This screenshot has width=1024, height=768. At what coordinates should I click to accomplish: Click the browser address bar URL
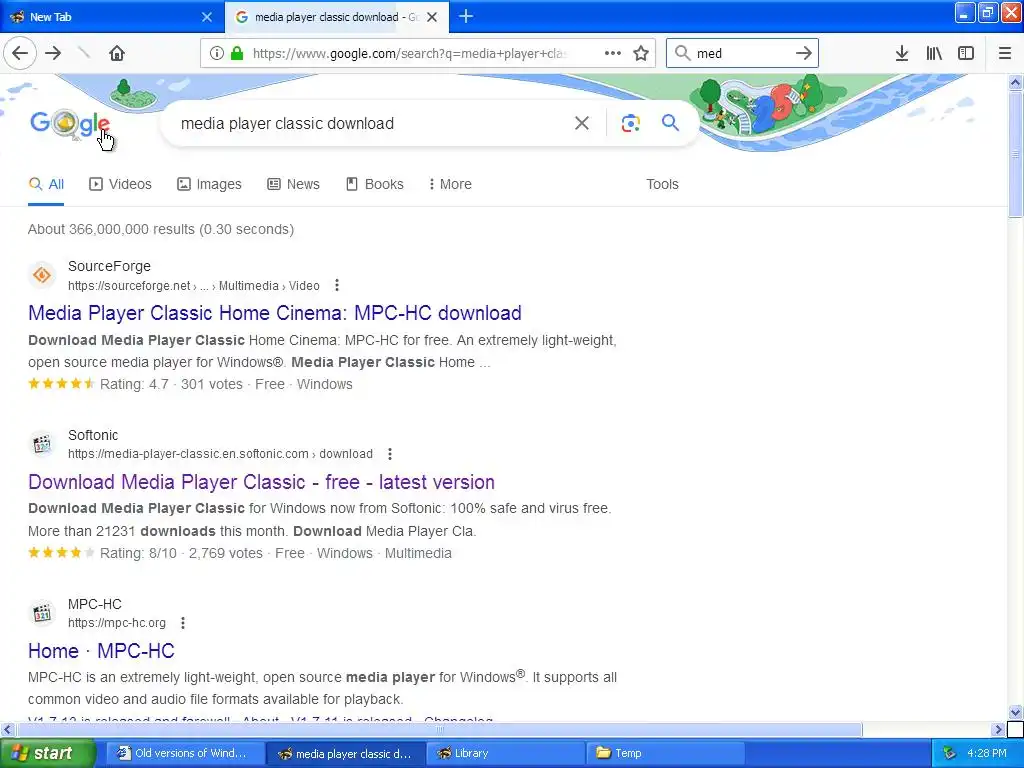[x=409, y=54]
